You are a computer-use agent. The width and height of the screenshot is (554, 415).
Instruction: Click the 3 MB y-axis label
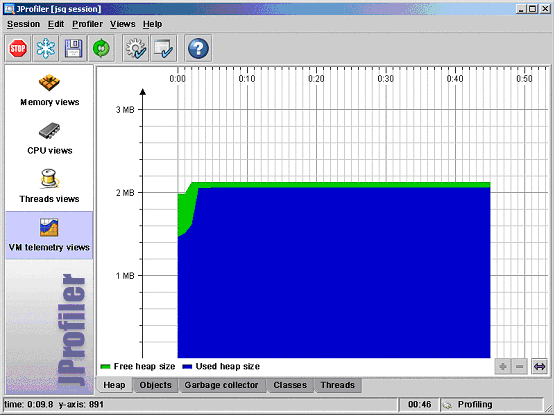(125, 110)
